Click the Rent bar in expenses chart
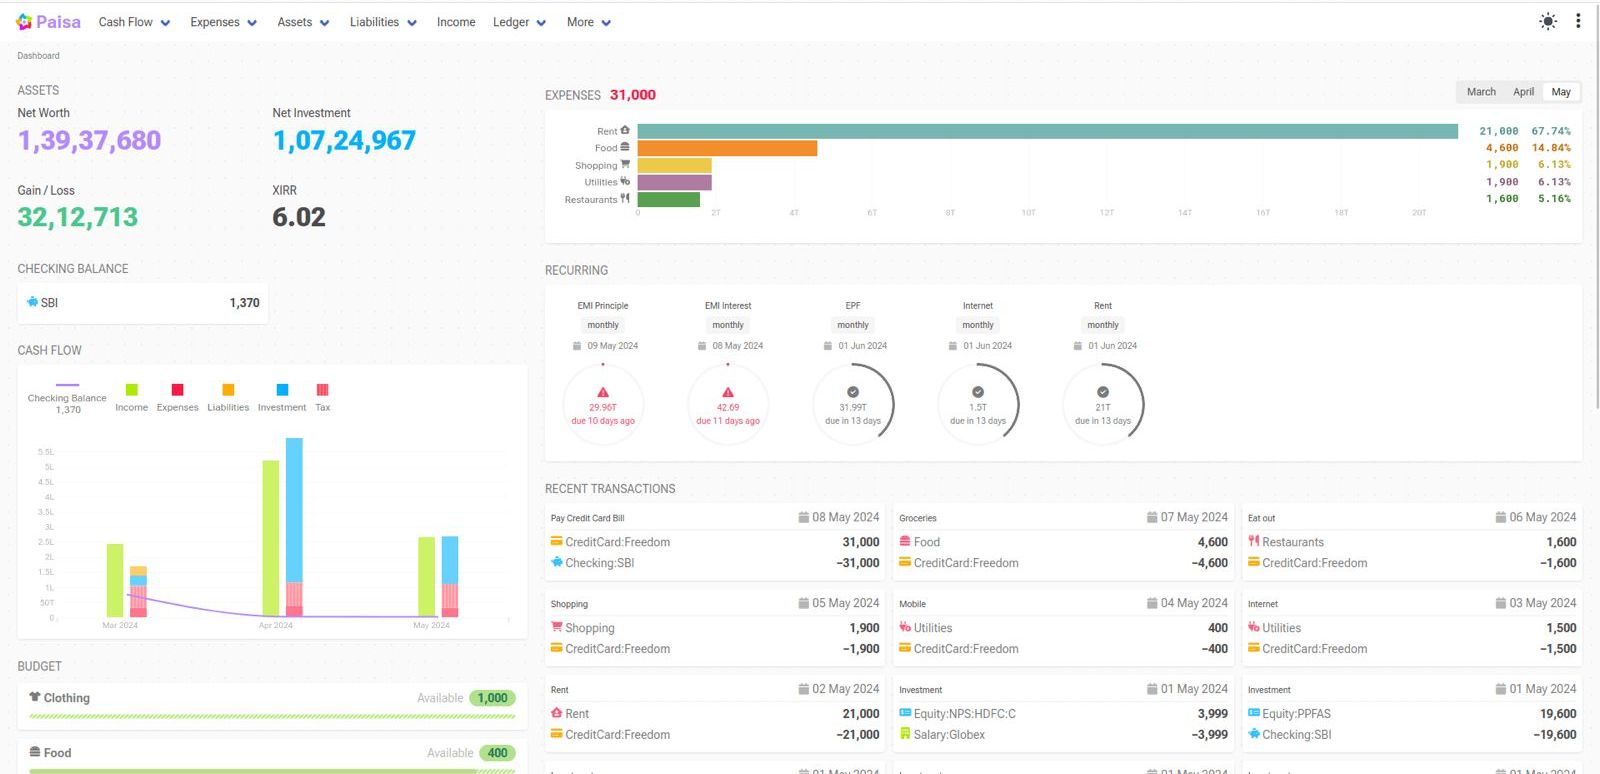1600x774 pixels. (x=1047, y=131)
